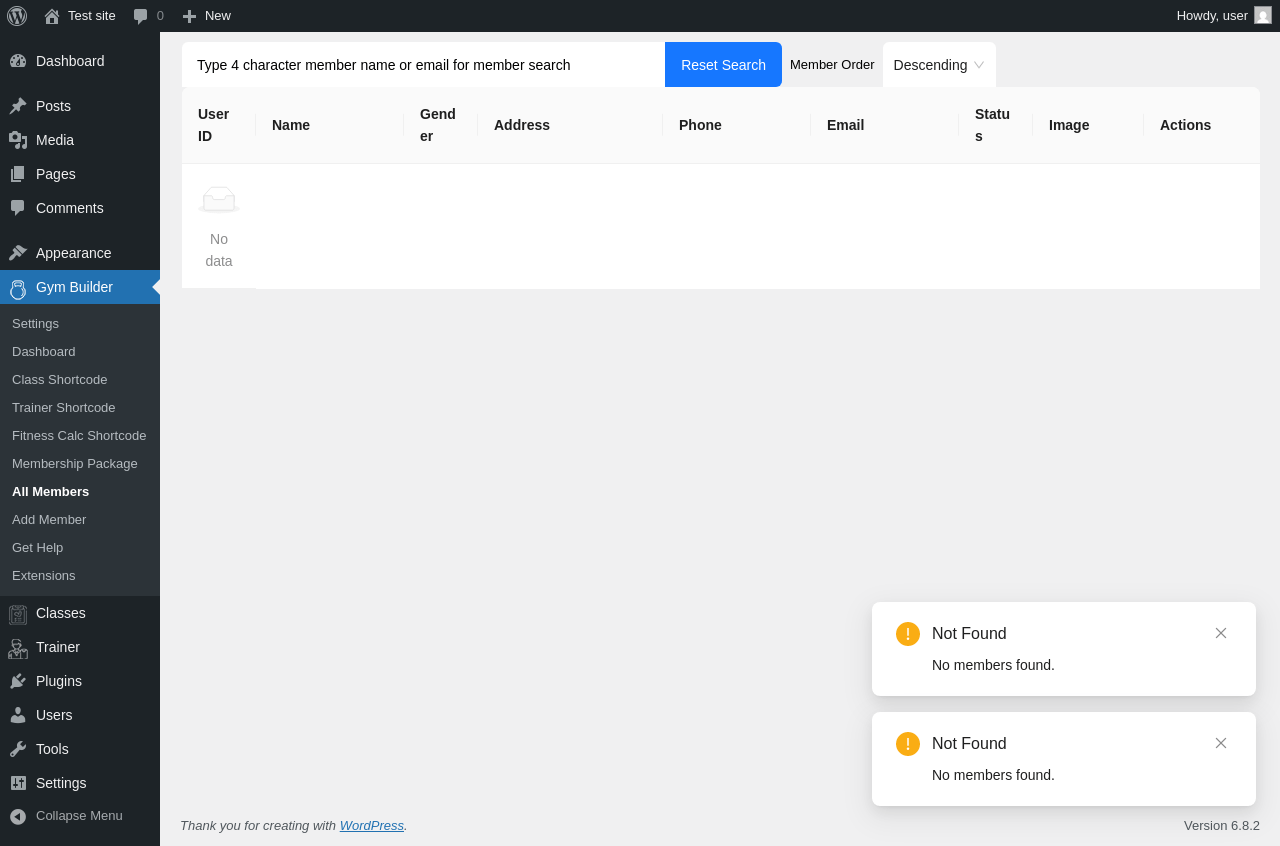The height and width of the screenshot is (846, 1280).
Task: Open the comments bubble icon in admin bar
Action: [141, 16]
